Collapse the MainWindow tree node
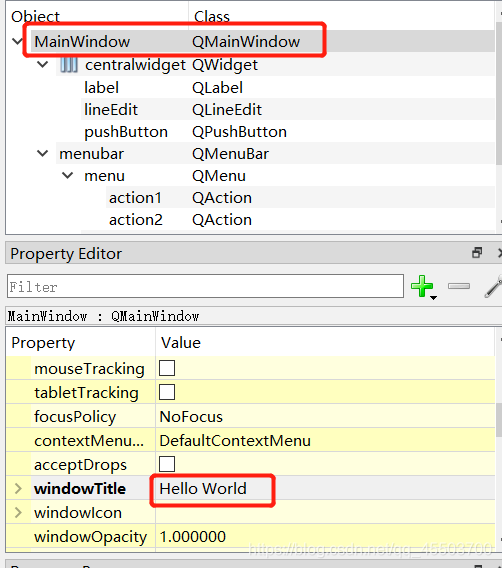Screen dimensions: 502x568 coord(17,41)
